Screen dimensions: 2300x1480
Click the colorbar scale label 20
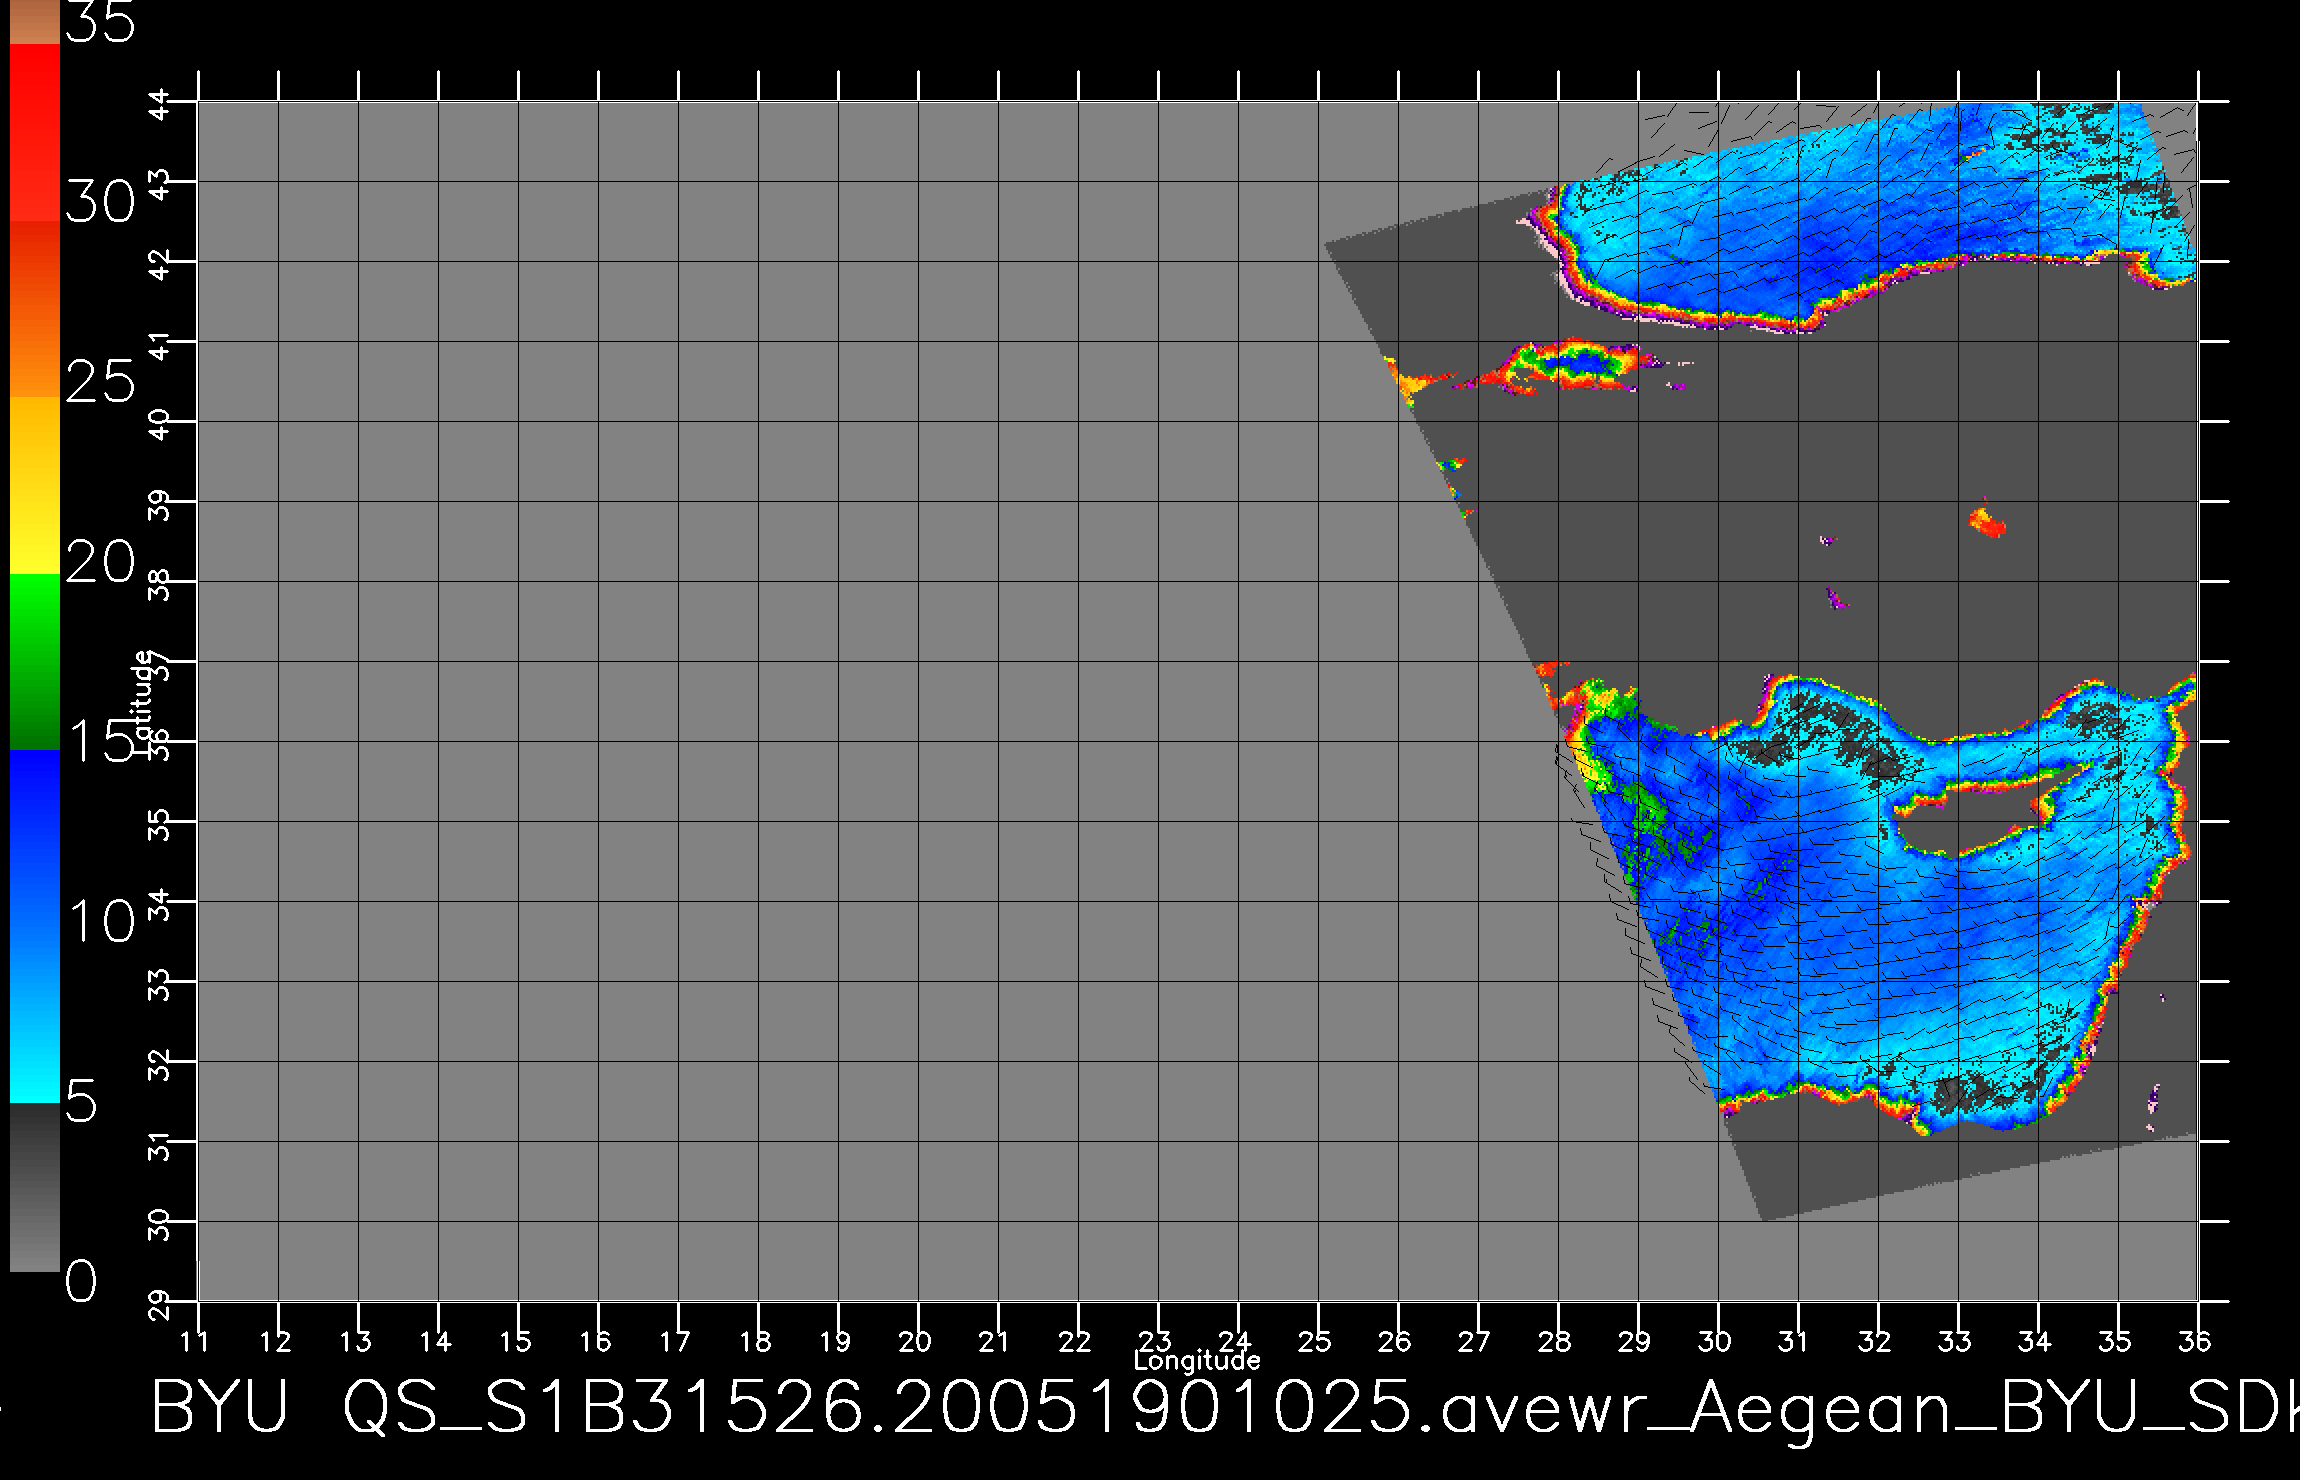pyautogui.click(x=100, y=563)
